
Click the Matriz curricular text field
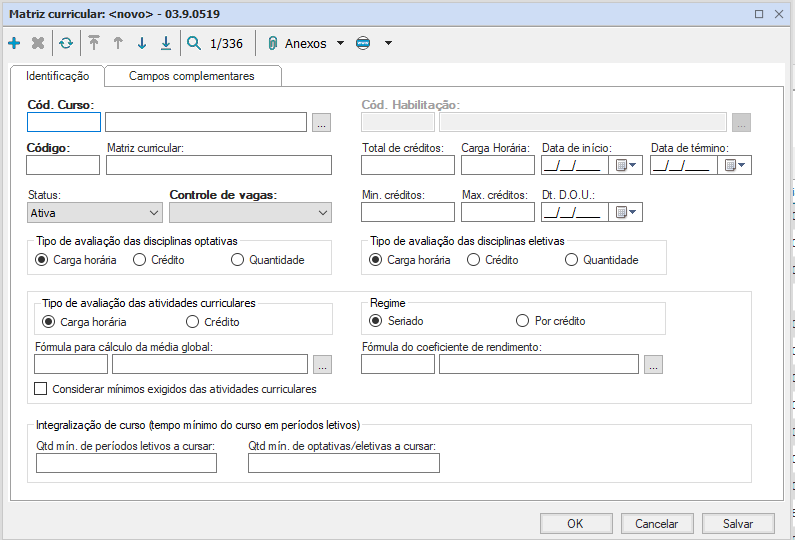point(218,166)
